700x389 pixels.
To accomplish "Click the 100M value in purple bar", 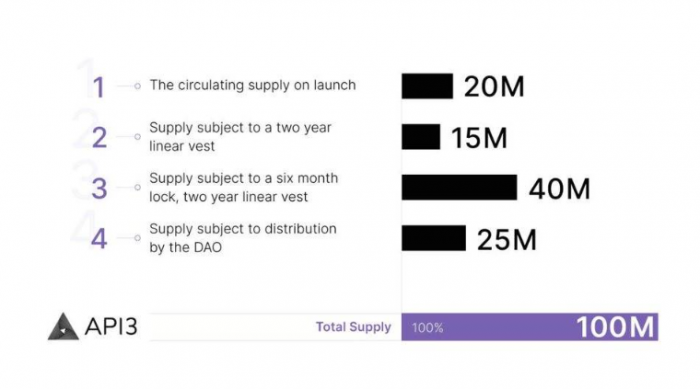I will tap(616, 327).
